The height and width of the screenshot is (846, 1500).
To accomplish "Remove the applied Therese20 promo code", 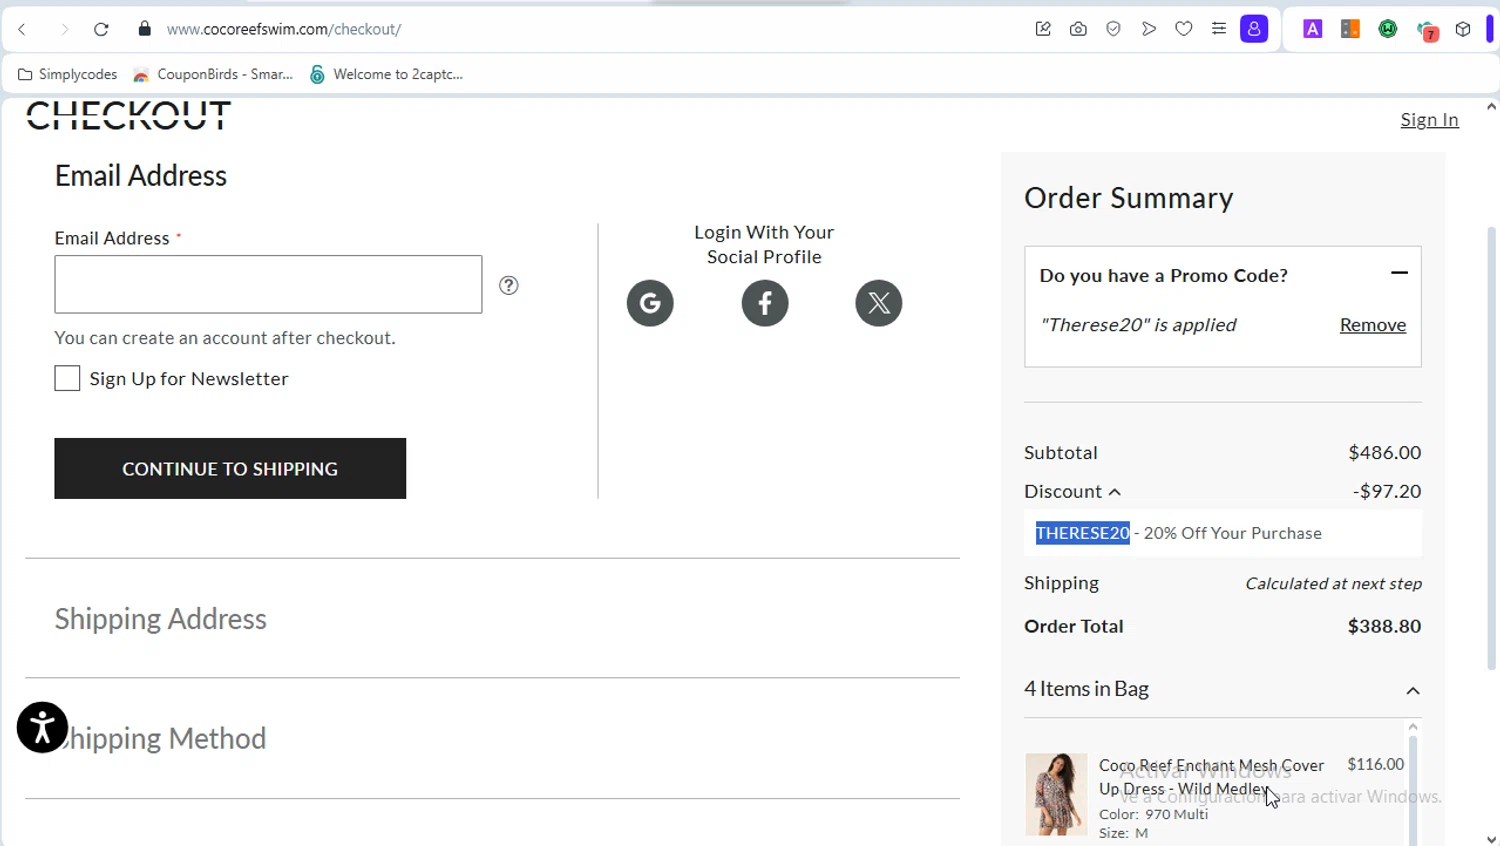I will (1372, 325).
